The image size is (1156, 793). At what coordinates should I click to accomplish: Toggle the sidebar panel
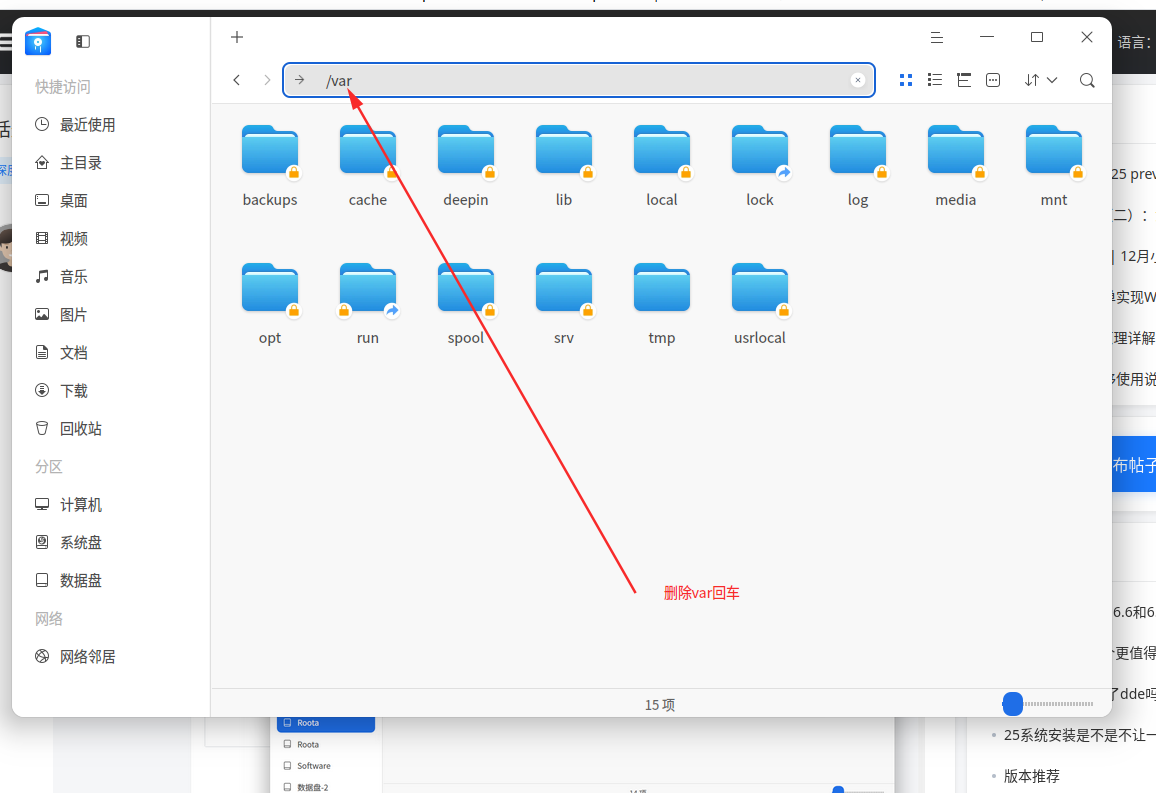coord(83,41)
